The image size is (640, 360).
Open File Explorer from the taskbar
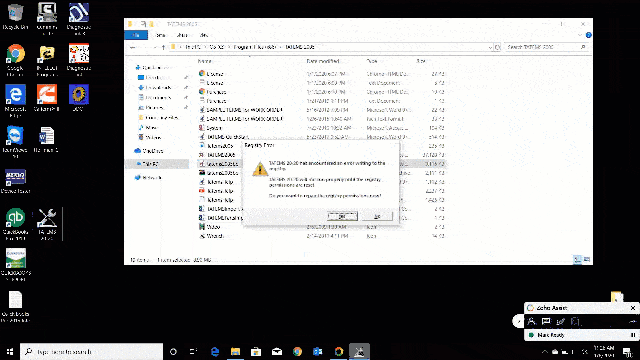coord(236,351)
